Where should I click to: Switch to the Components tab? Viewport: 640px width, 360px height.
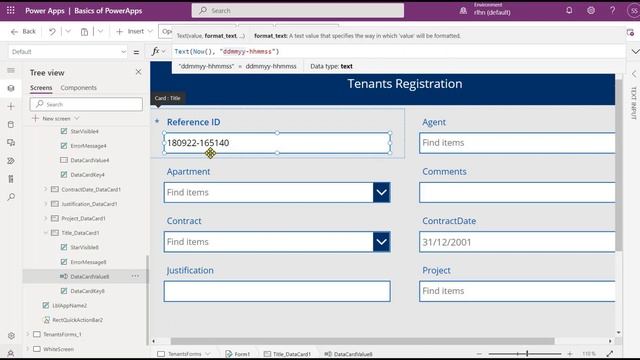pyautogui.click(x=78, y=88)
